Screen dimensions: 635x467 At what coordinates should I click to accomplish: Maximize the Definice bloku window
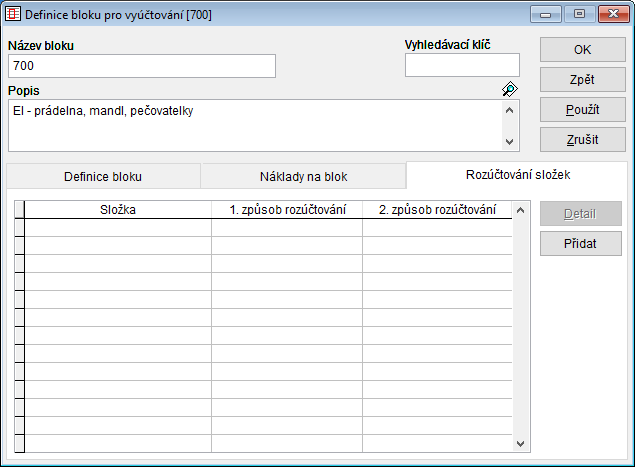pos(578,15)
